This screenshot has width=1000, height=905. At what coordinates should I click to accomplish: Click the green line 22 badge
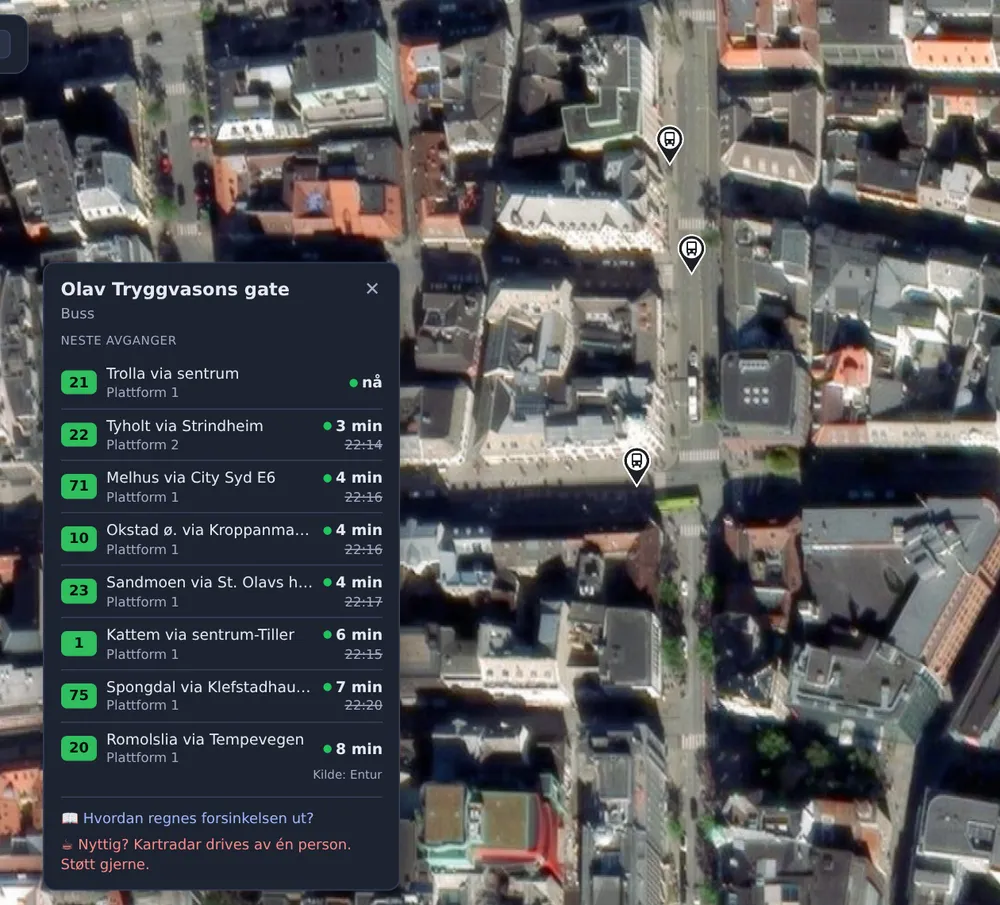(79, 434)
